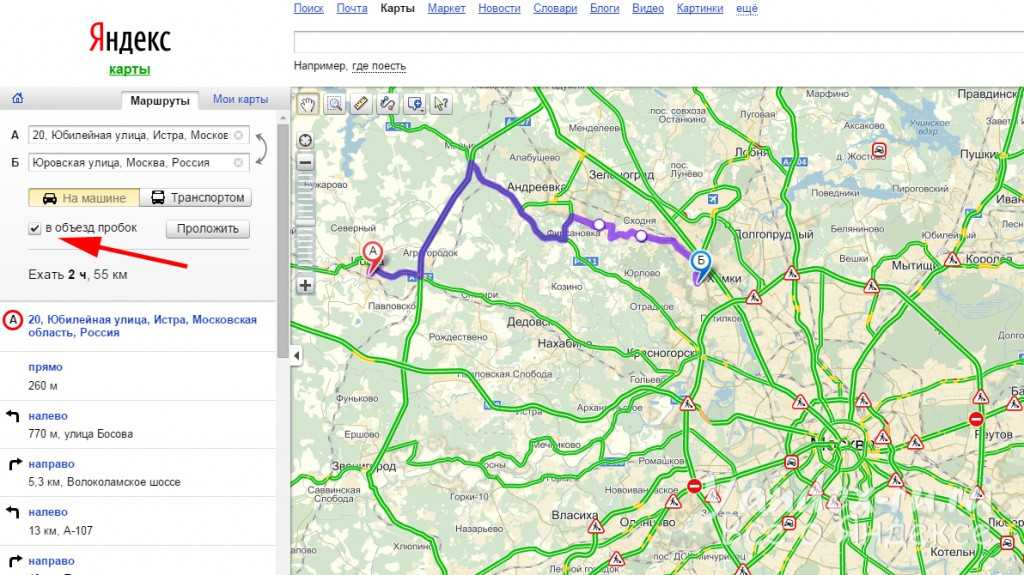Click the route building tool icon
This screenshot has width=1024, height=575.
pos(388,104)
